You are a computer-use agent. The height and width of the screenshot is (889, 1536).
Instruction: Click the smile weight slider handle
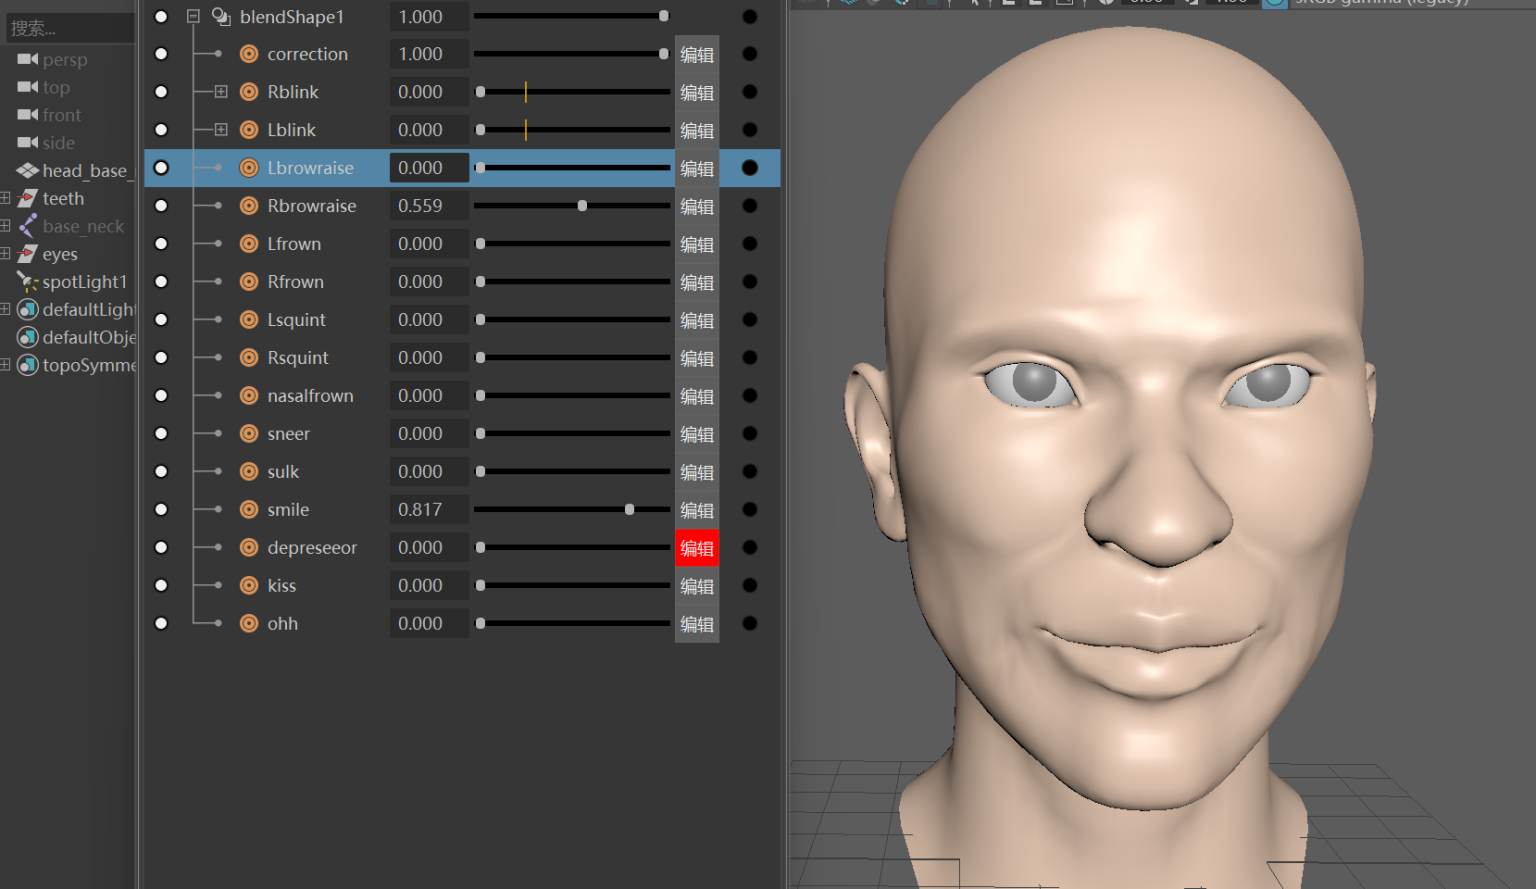[629, 510]
